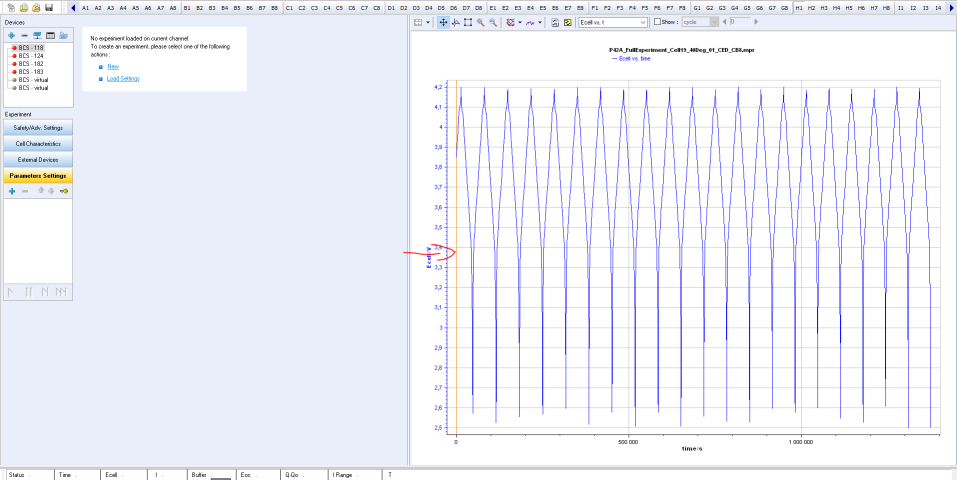Activate the pan/move crosshair graph tool
This screenshot has width=957, height=480.
click(443, 21)
